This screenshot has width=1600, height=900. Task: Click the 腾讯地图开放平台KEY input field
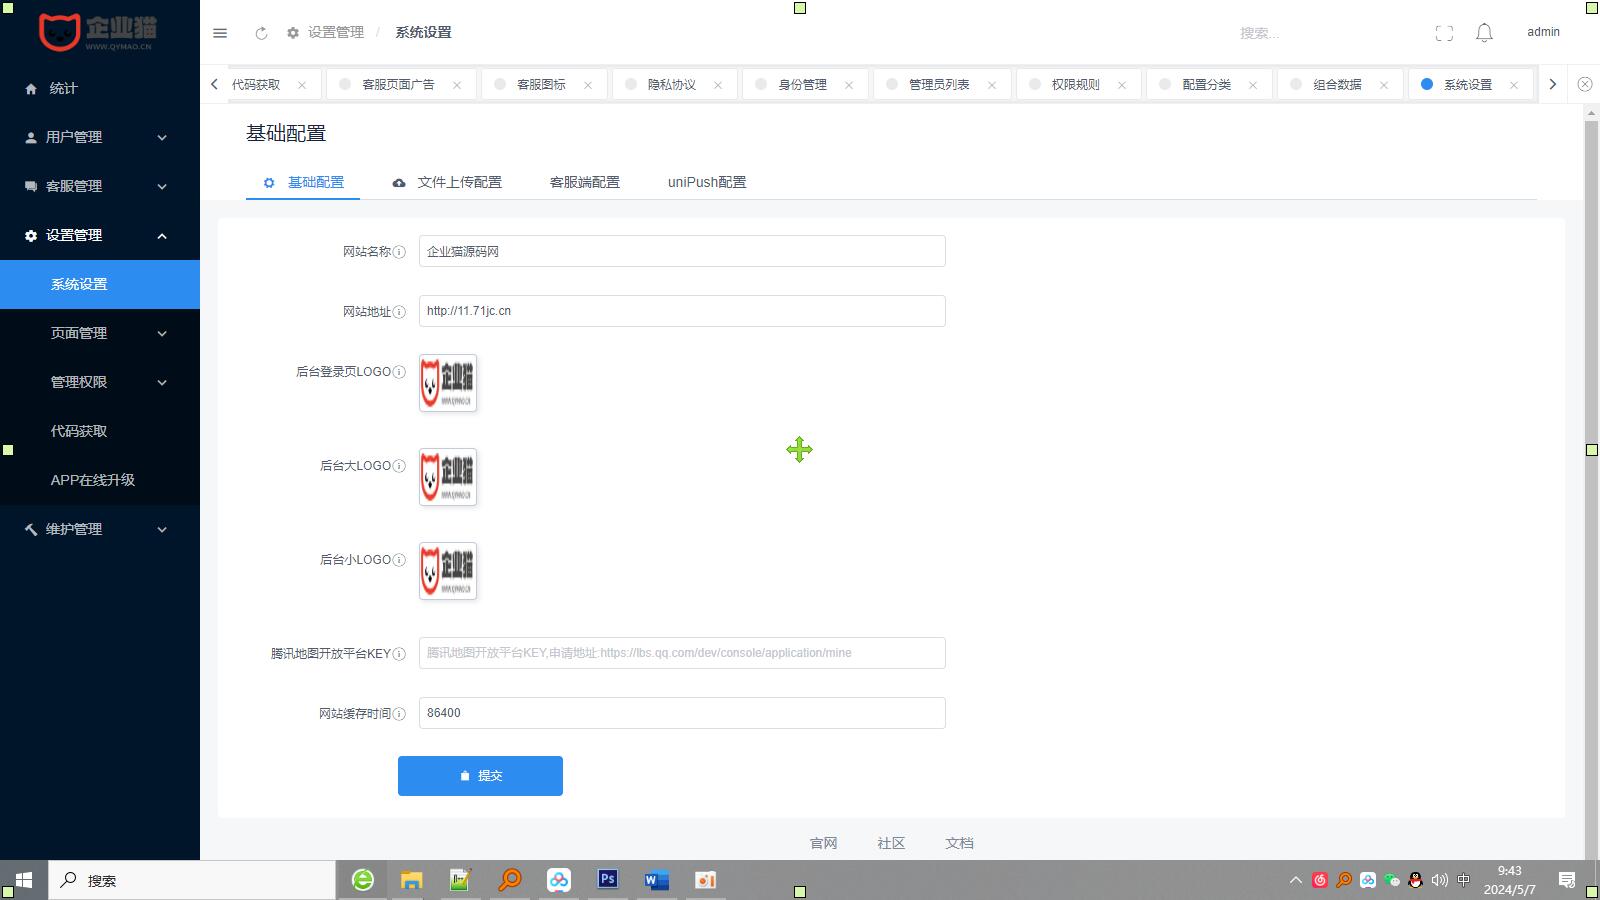(682, 653)
